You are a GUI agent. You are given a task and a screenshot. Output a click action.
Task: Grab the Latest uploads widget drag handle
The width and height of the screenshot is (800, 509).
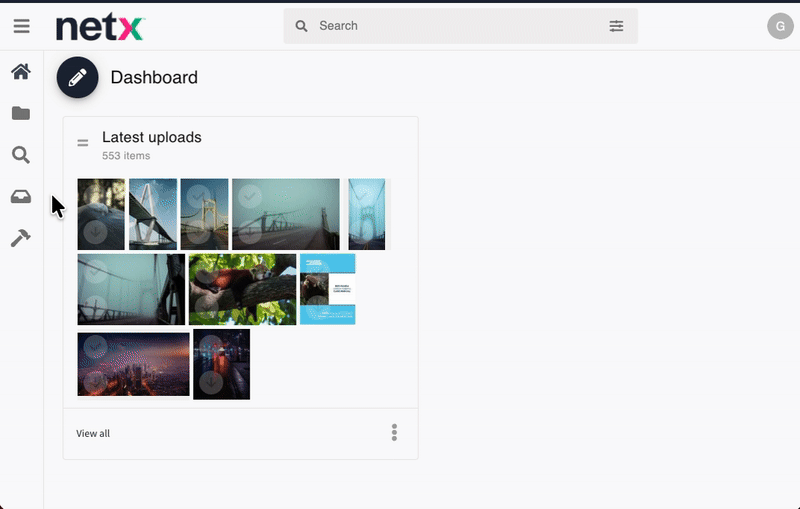(83, 143)
